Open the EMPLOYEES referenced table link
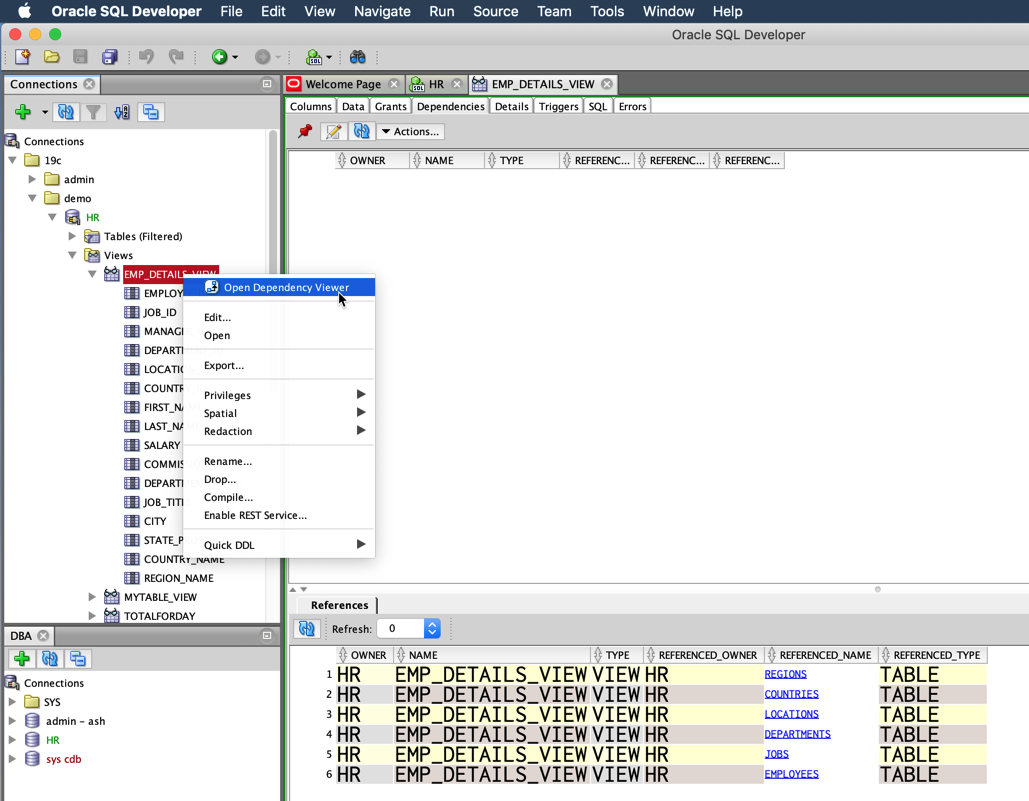This screenshot has width=1029, height=801. pos(791,774)
